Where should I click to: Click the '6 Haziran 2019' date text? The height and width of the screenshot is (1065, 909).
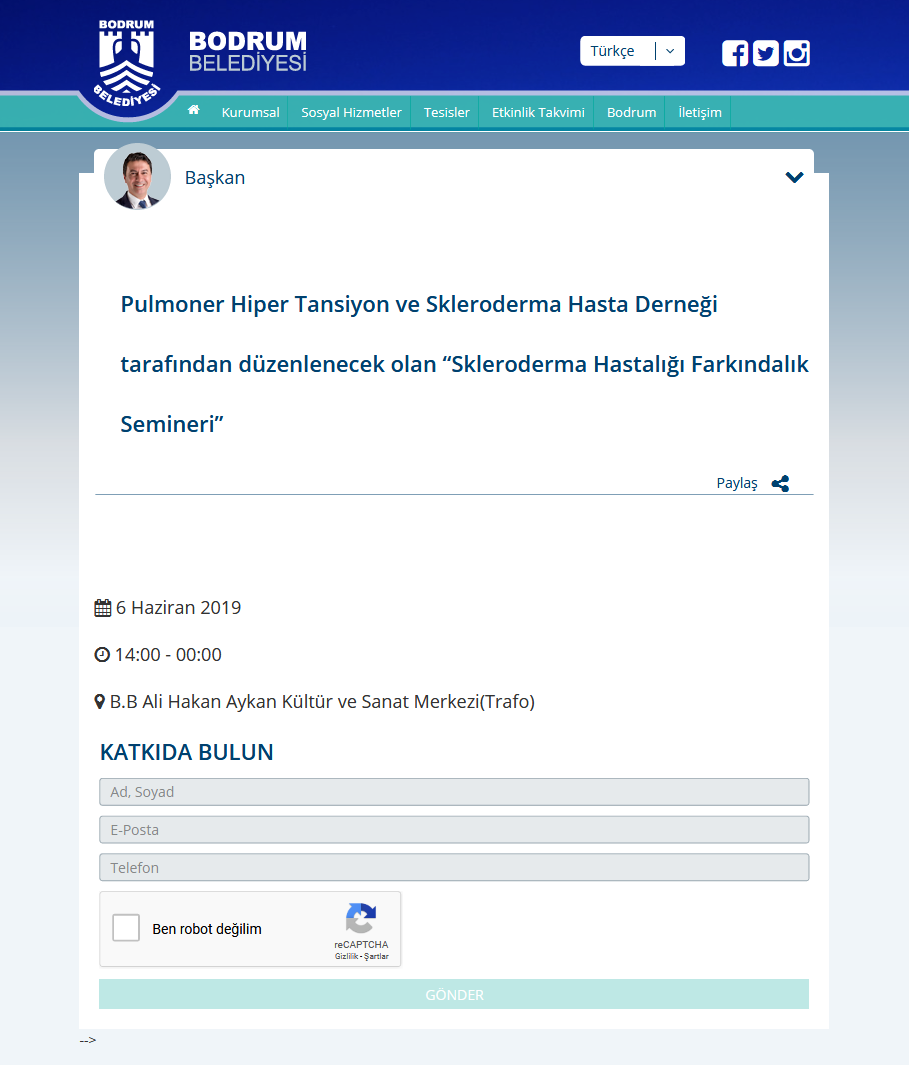(x=179, y=608)
